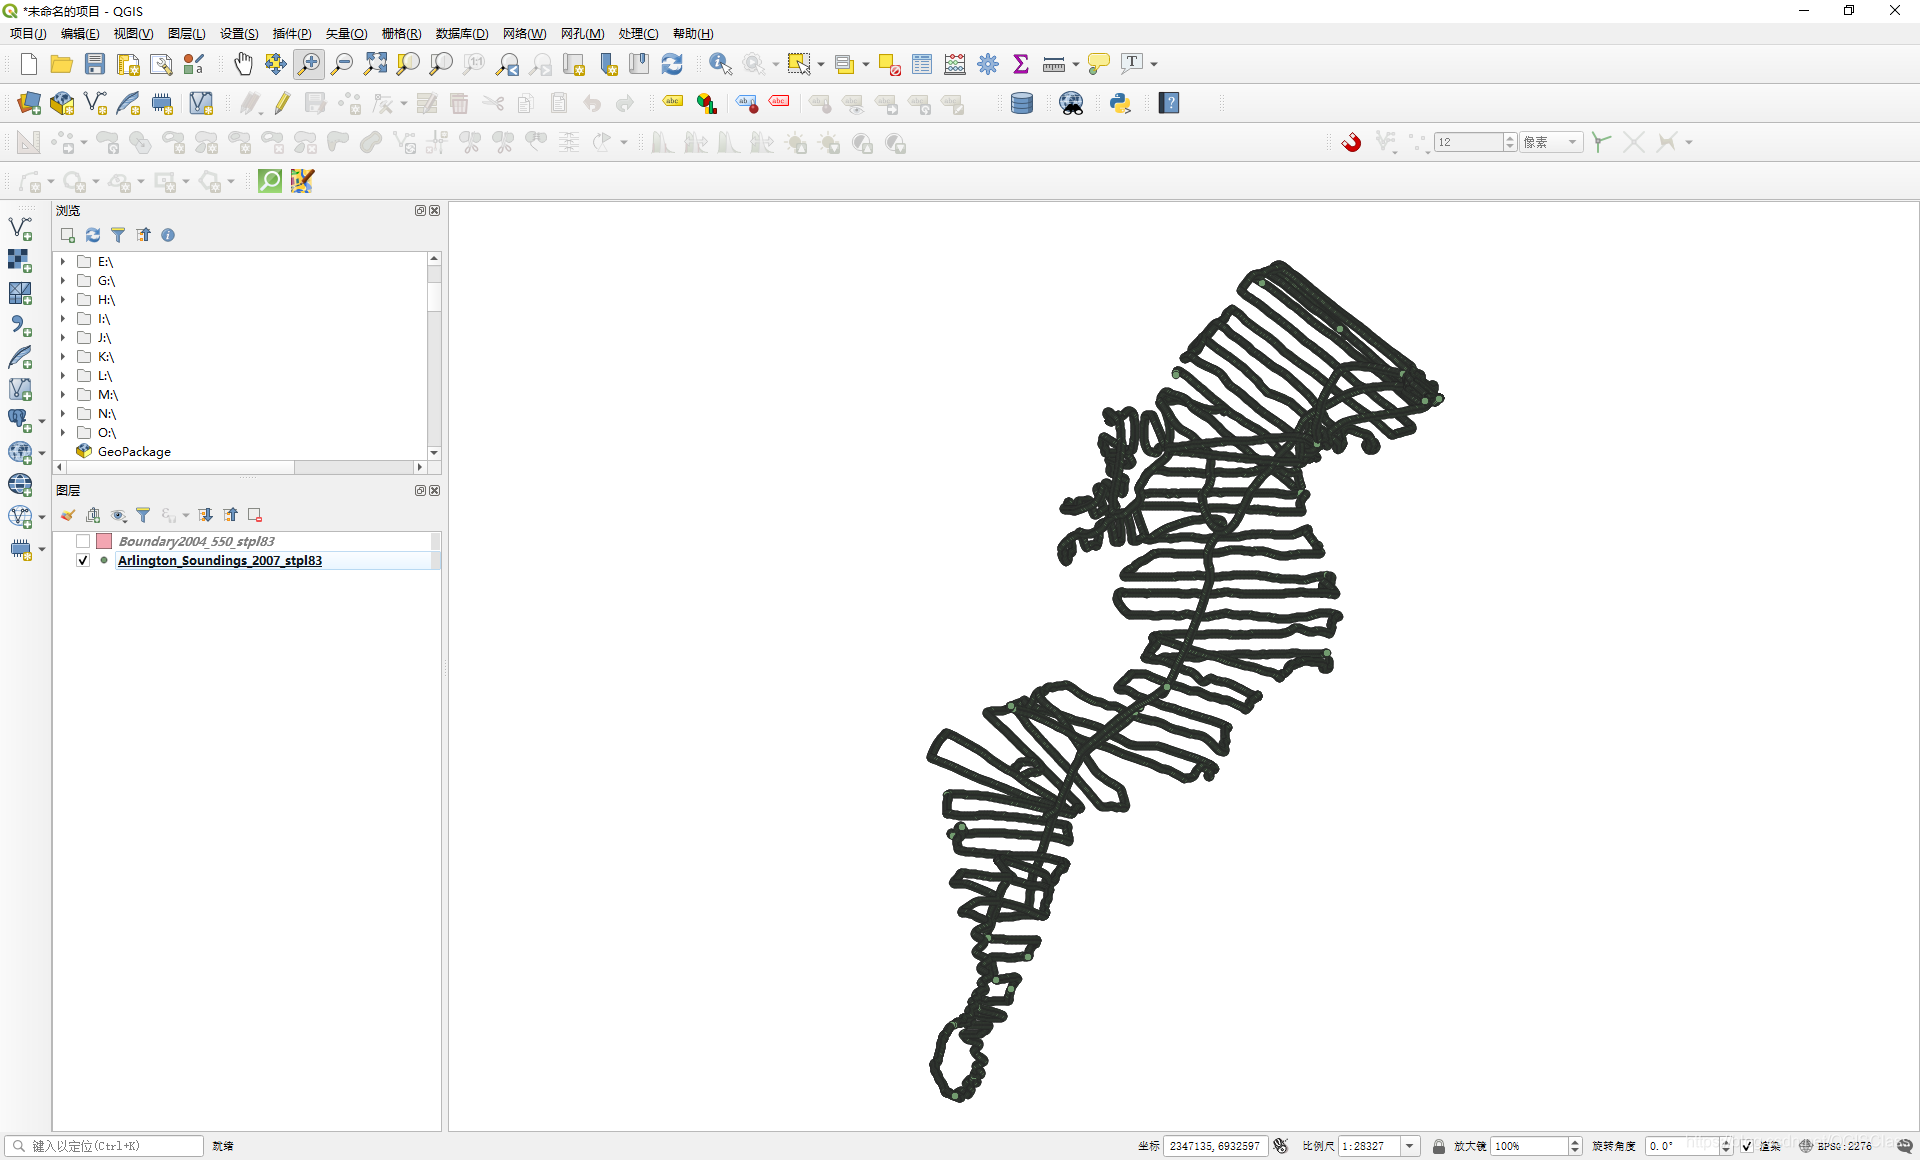Expand the O:\ drive node

(x=62, y=433)
